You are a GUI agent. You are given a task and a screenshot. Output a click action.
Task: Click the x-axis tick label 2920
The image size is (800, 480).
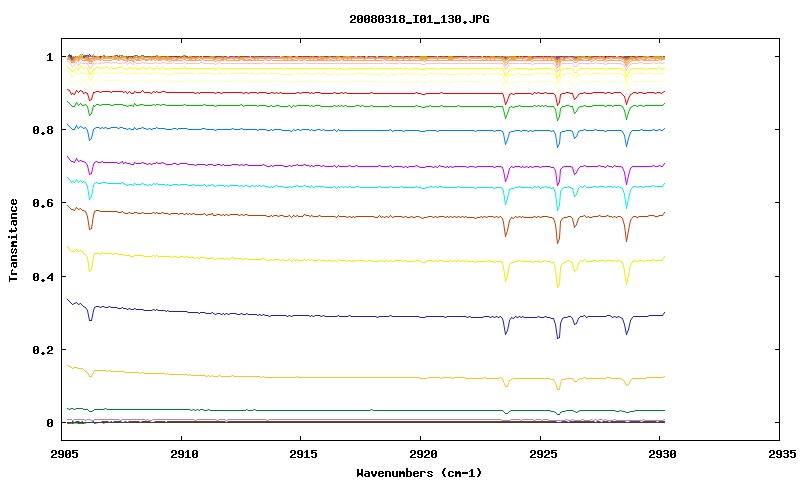423,454
